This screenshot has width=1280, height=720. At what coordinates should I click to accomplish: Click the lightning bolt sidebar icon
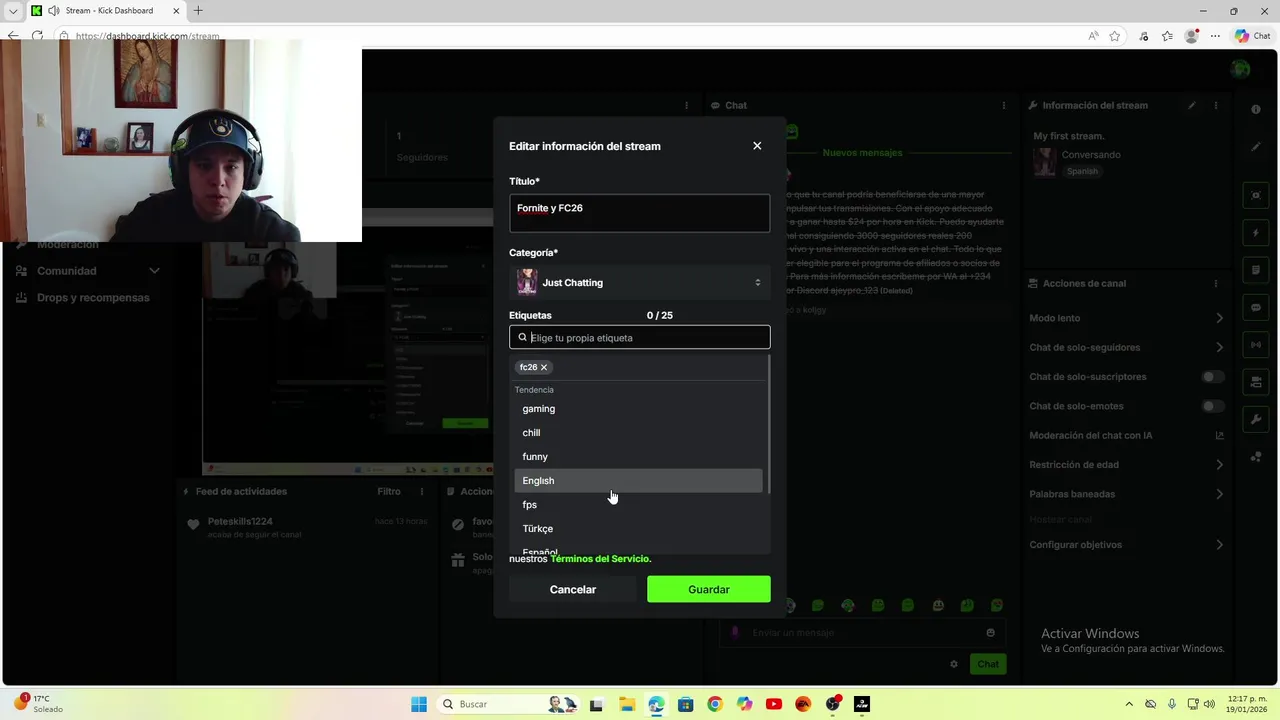pyautogui.click(x=1256, y=233)
